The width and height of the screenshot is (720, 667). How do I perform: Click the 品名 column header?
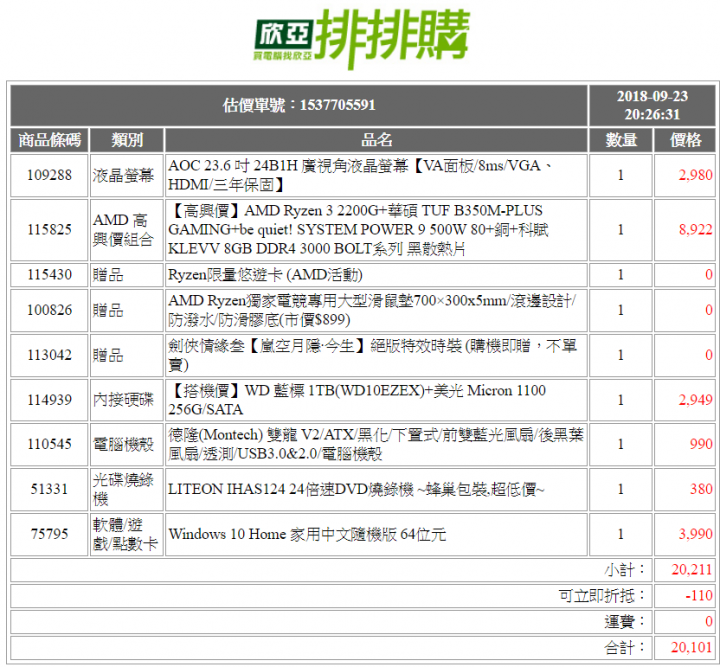coord(376,140)
